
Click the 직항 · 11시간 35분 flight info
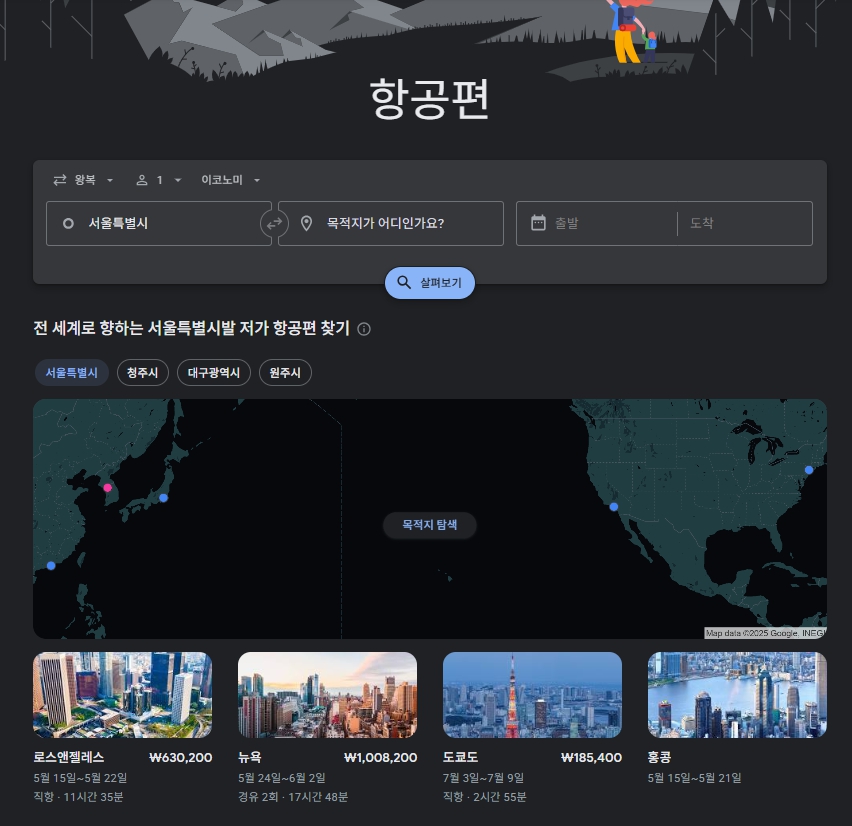coord(78,797)
